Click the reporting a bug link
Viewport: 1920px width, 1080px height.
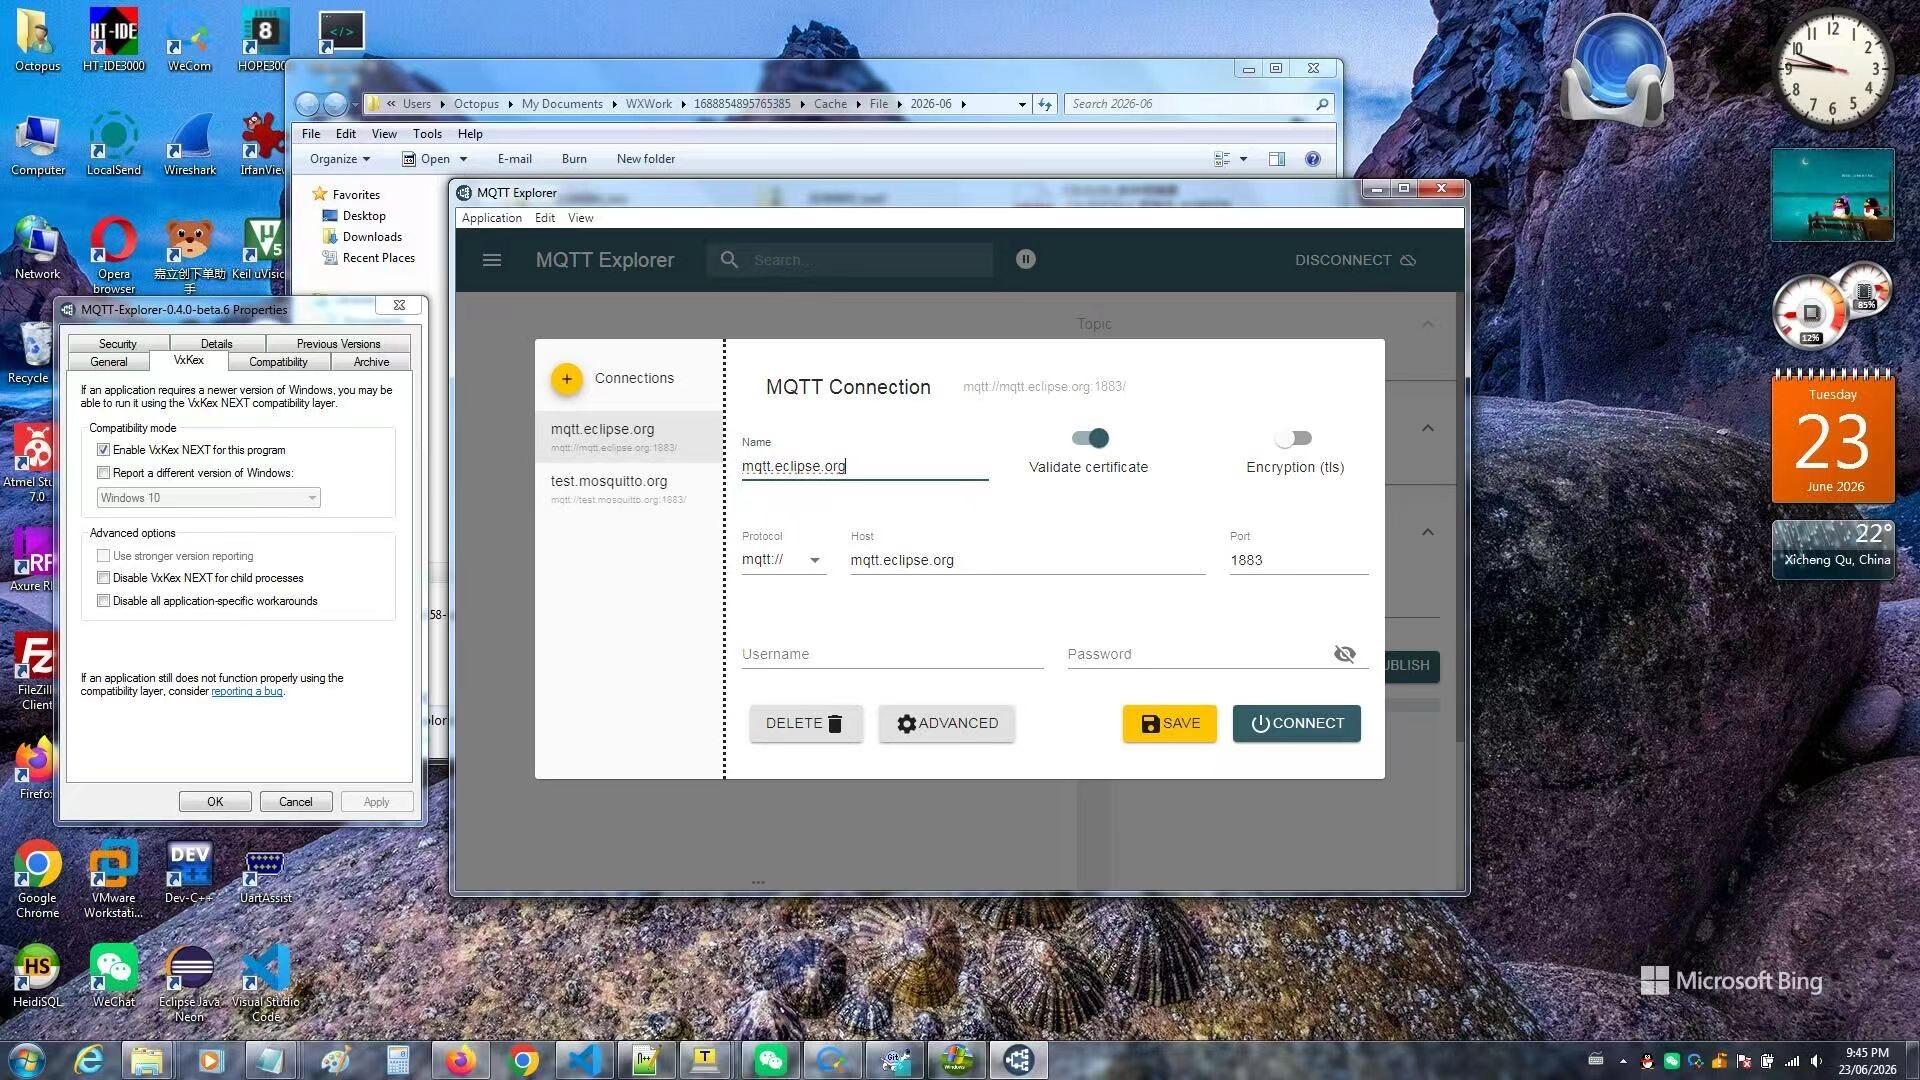(247, 691)
